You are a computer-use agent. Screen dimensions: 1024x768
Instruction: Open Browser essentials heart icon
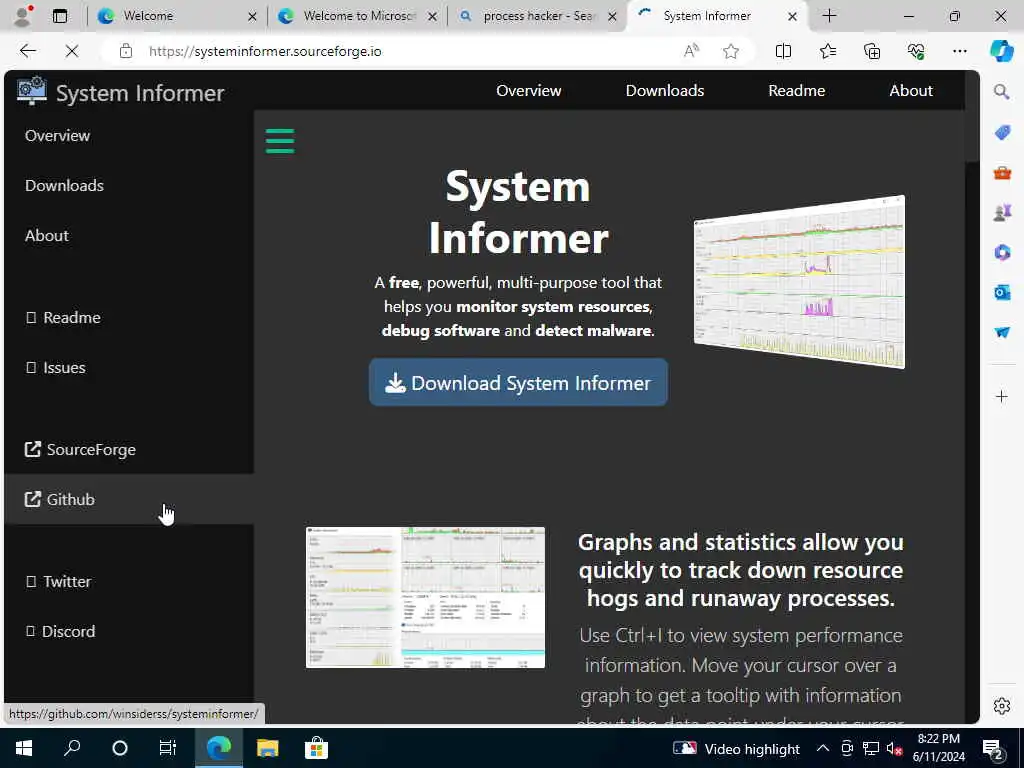coord(916,51)
